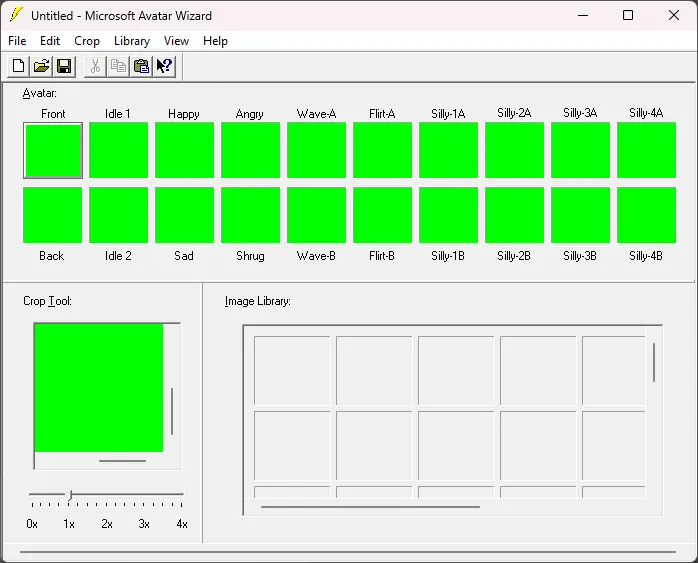
Task: Click the Image Library vertical scrollbar
Action: pyautogui.click(x=654, y=363)
